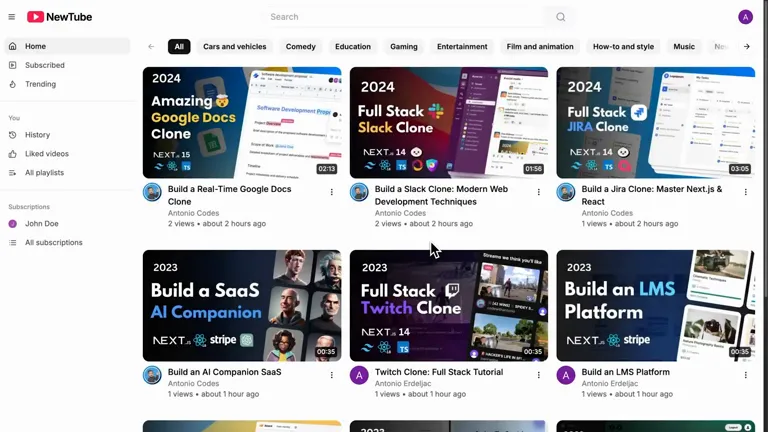This screenshot has width=768, height=432.
Task: Select the Education category chip
Action: pos(353,47)
